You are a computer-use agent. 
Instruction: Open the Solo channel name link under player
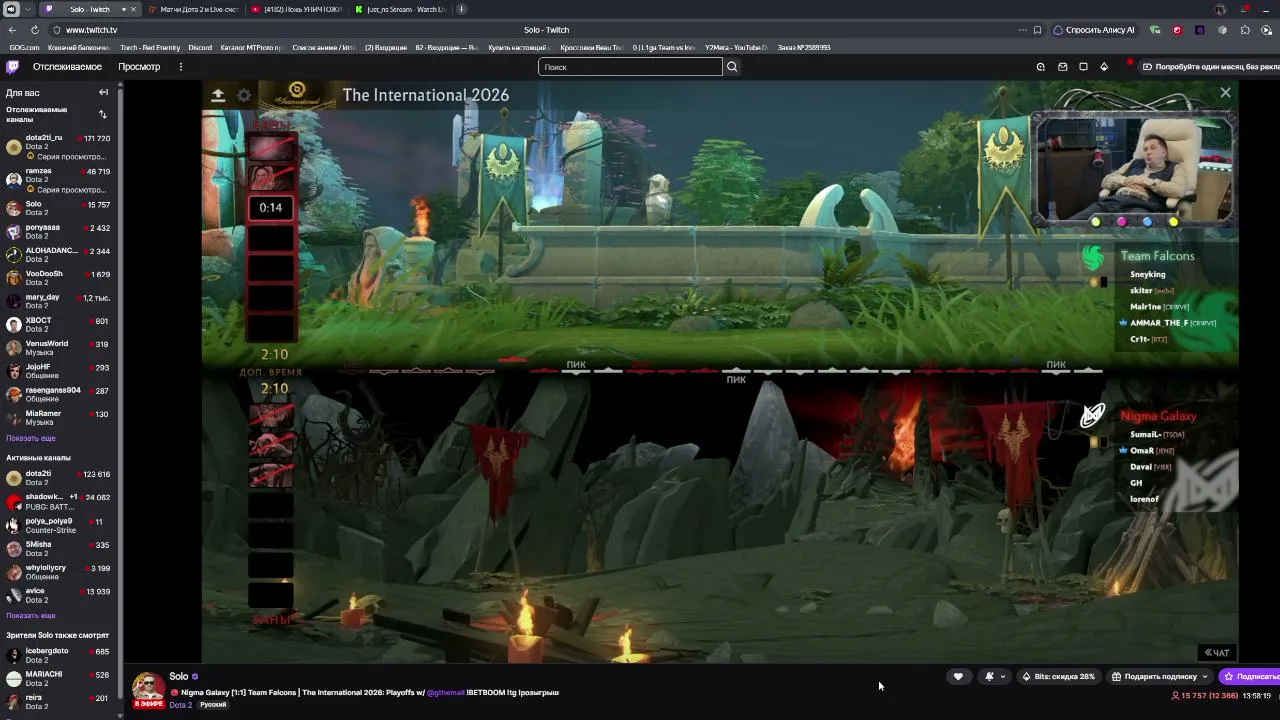[x=179, y=677]
